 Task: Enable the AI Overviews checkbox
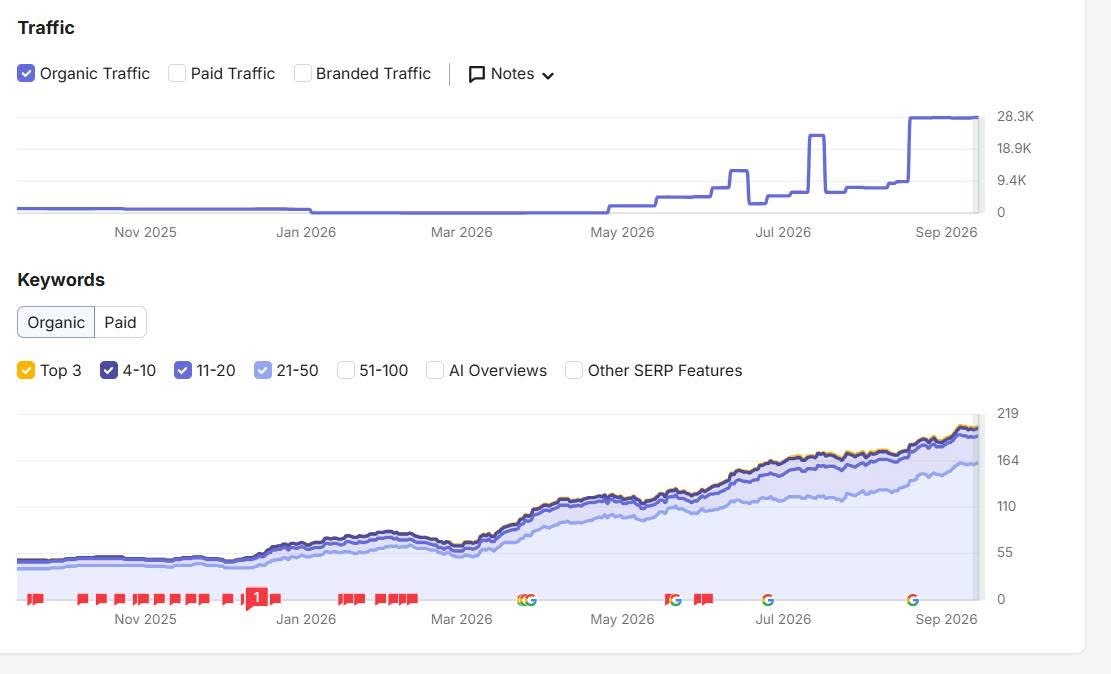(435, 370)
